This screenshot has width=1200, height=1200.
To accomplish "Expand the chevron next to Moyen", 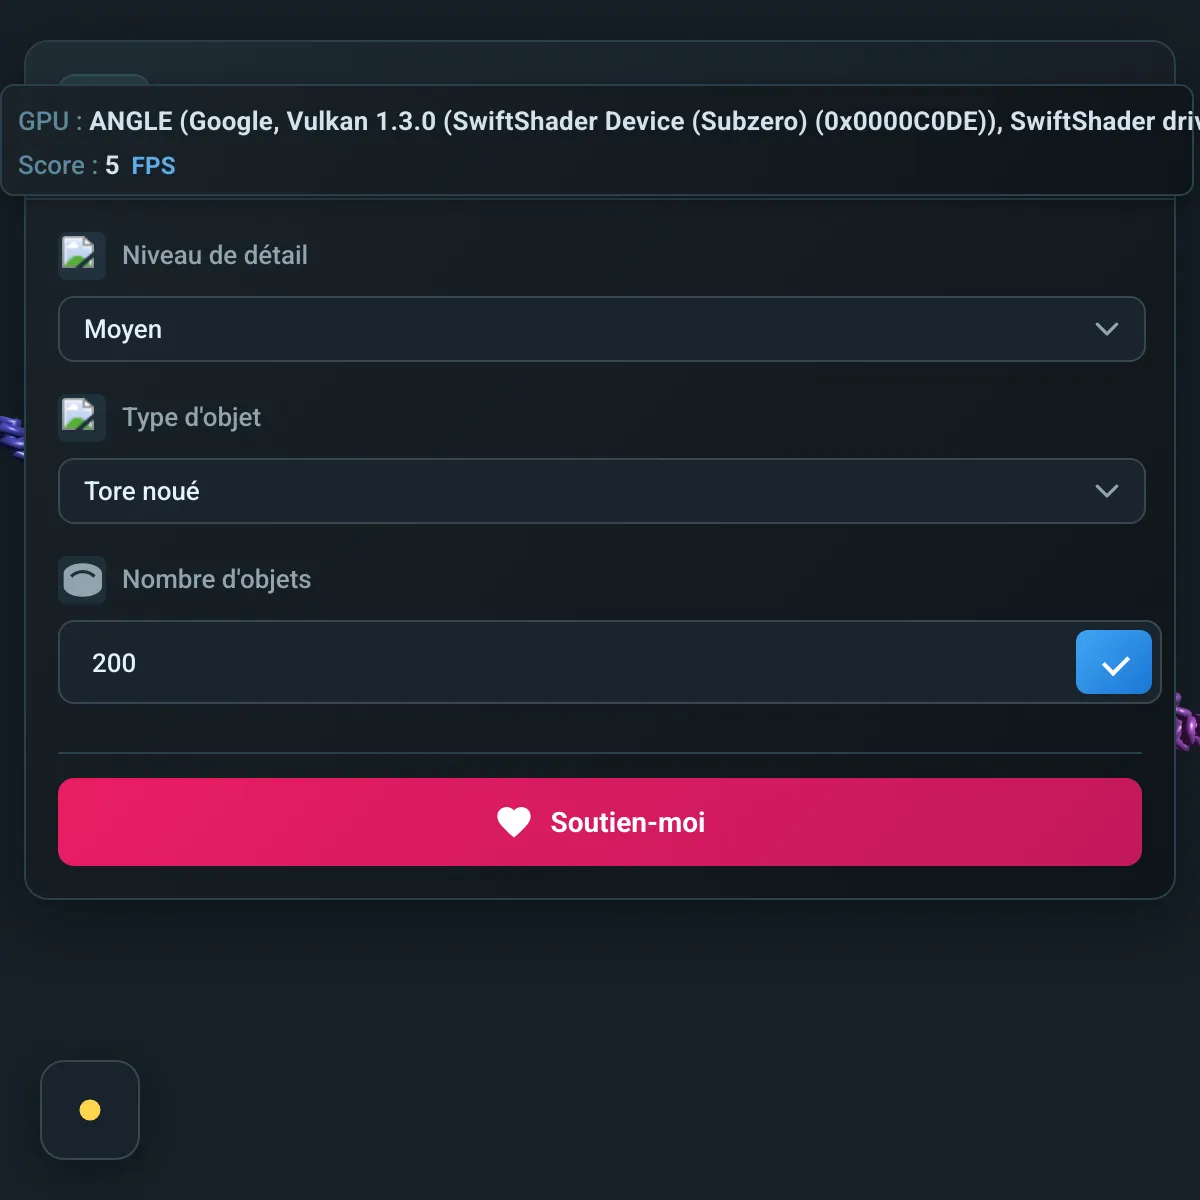I will [x=1106, y=329].
